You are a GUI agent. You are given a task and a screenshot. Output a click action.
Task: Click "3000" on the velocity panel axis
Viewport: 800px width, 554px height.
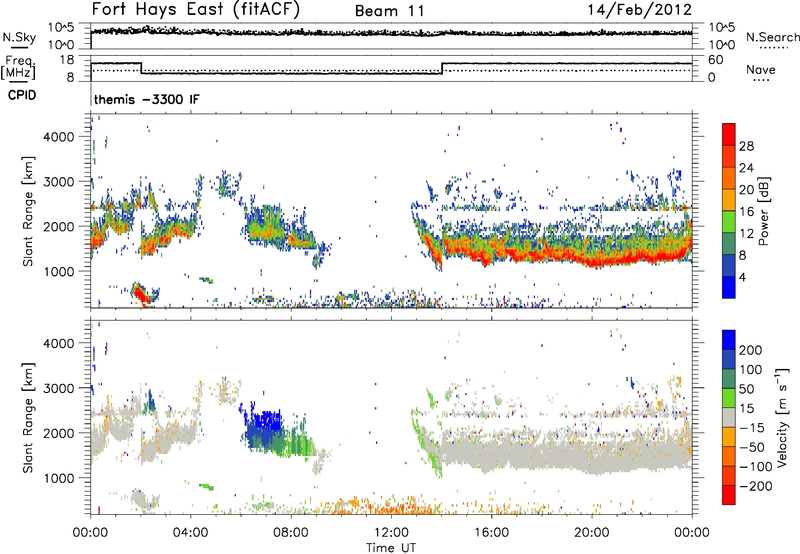(59, 388)
